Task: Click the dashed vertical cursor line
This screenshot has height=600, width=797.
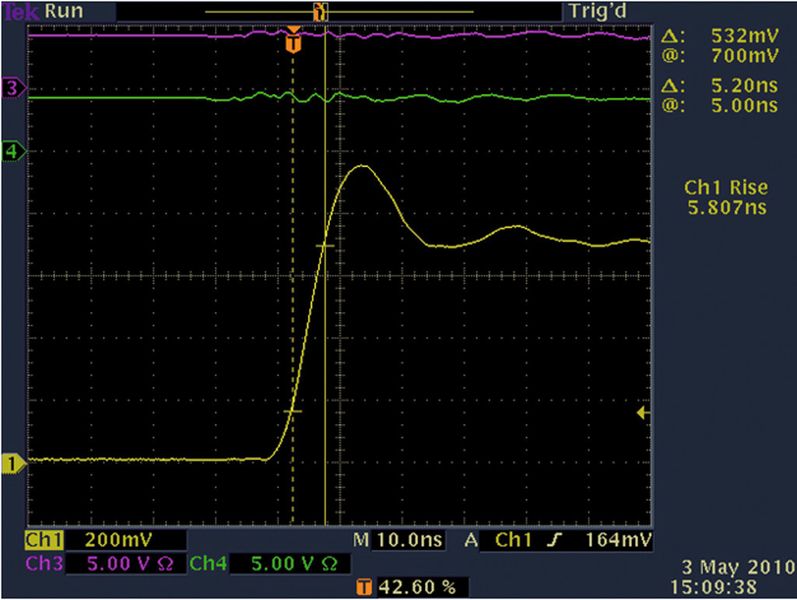Action: click(x=293, y=285)
